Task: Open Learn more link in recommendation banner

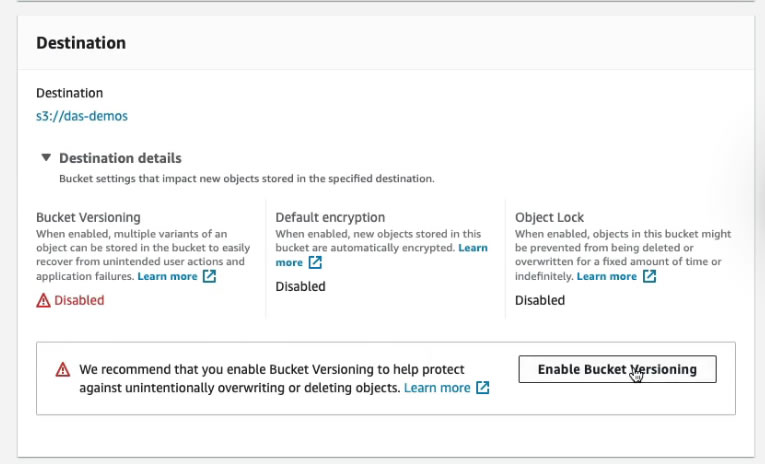Action: (x=436, y=388)
